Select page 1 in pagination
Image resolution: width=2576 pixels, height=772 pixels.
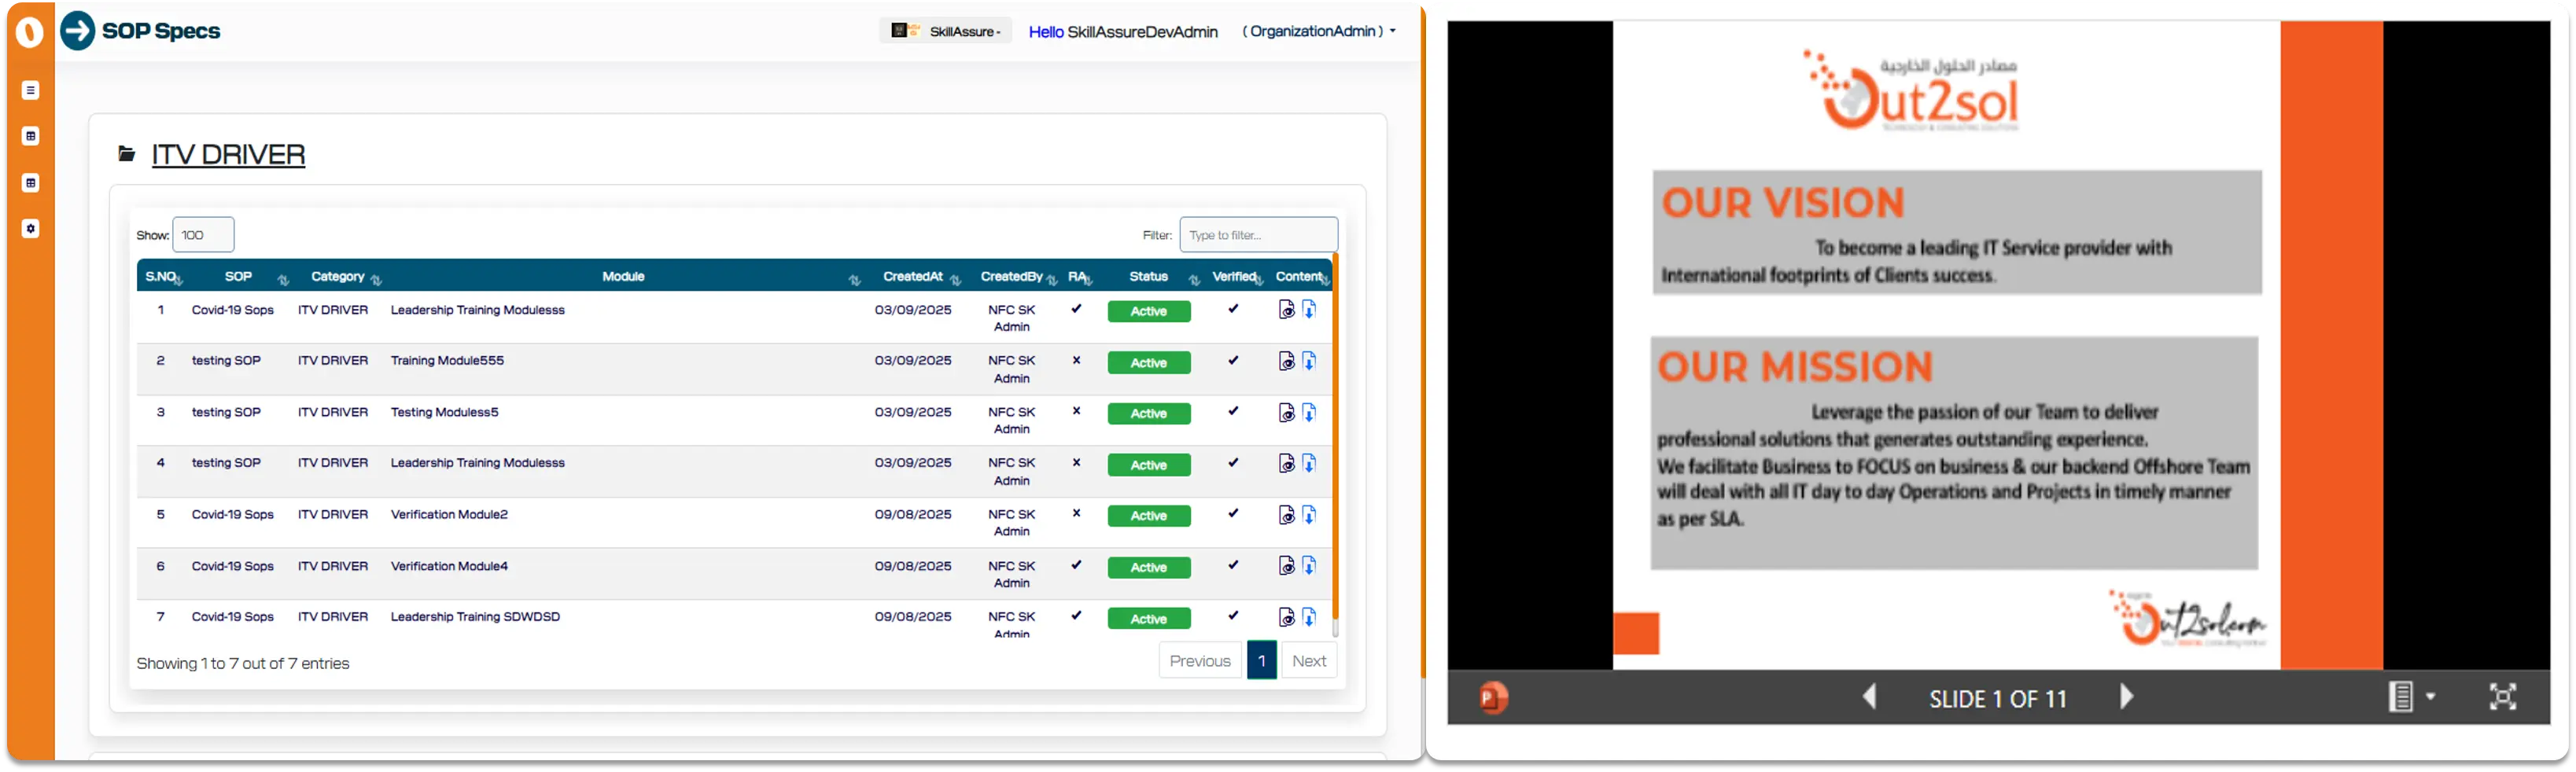(x=1262, y=662)
